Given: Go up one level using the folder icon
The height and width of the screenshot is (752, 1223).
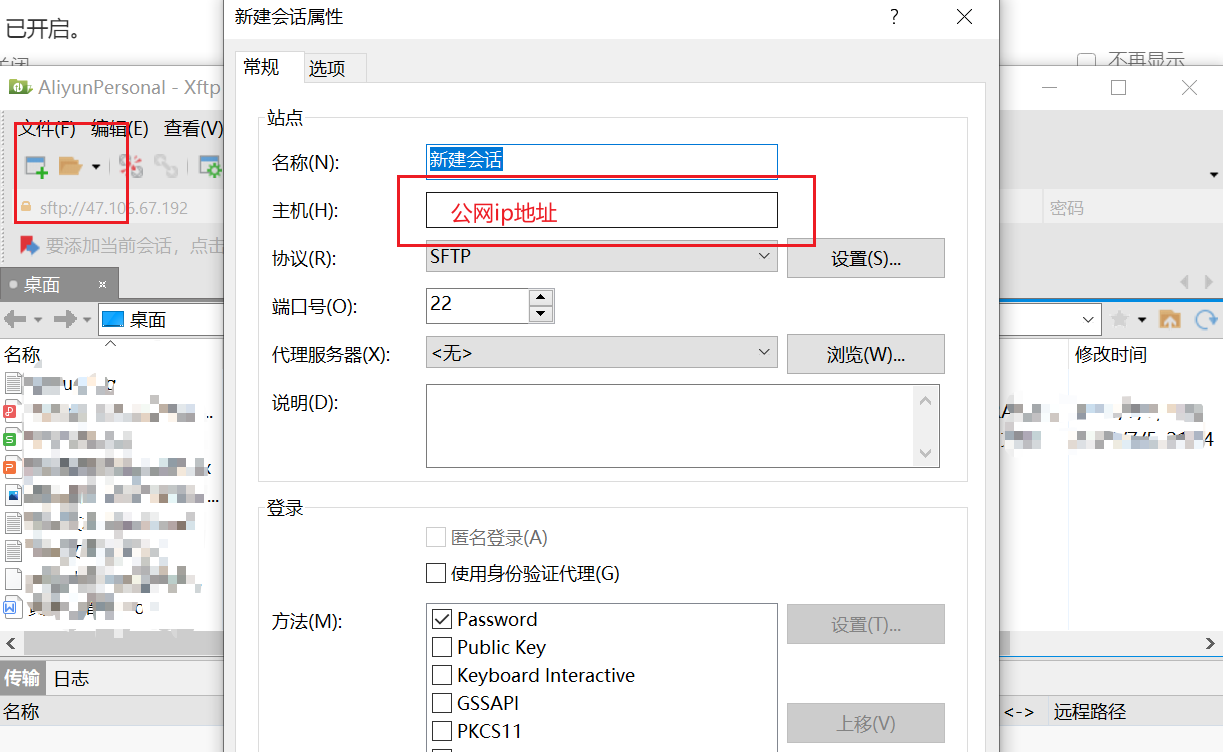Looking at the screenshot, I should 1169,319.
